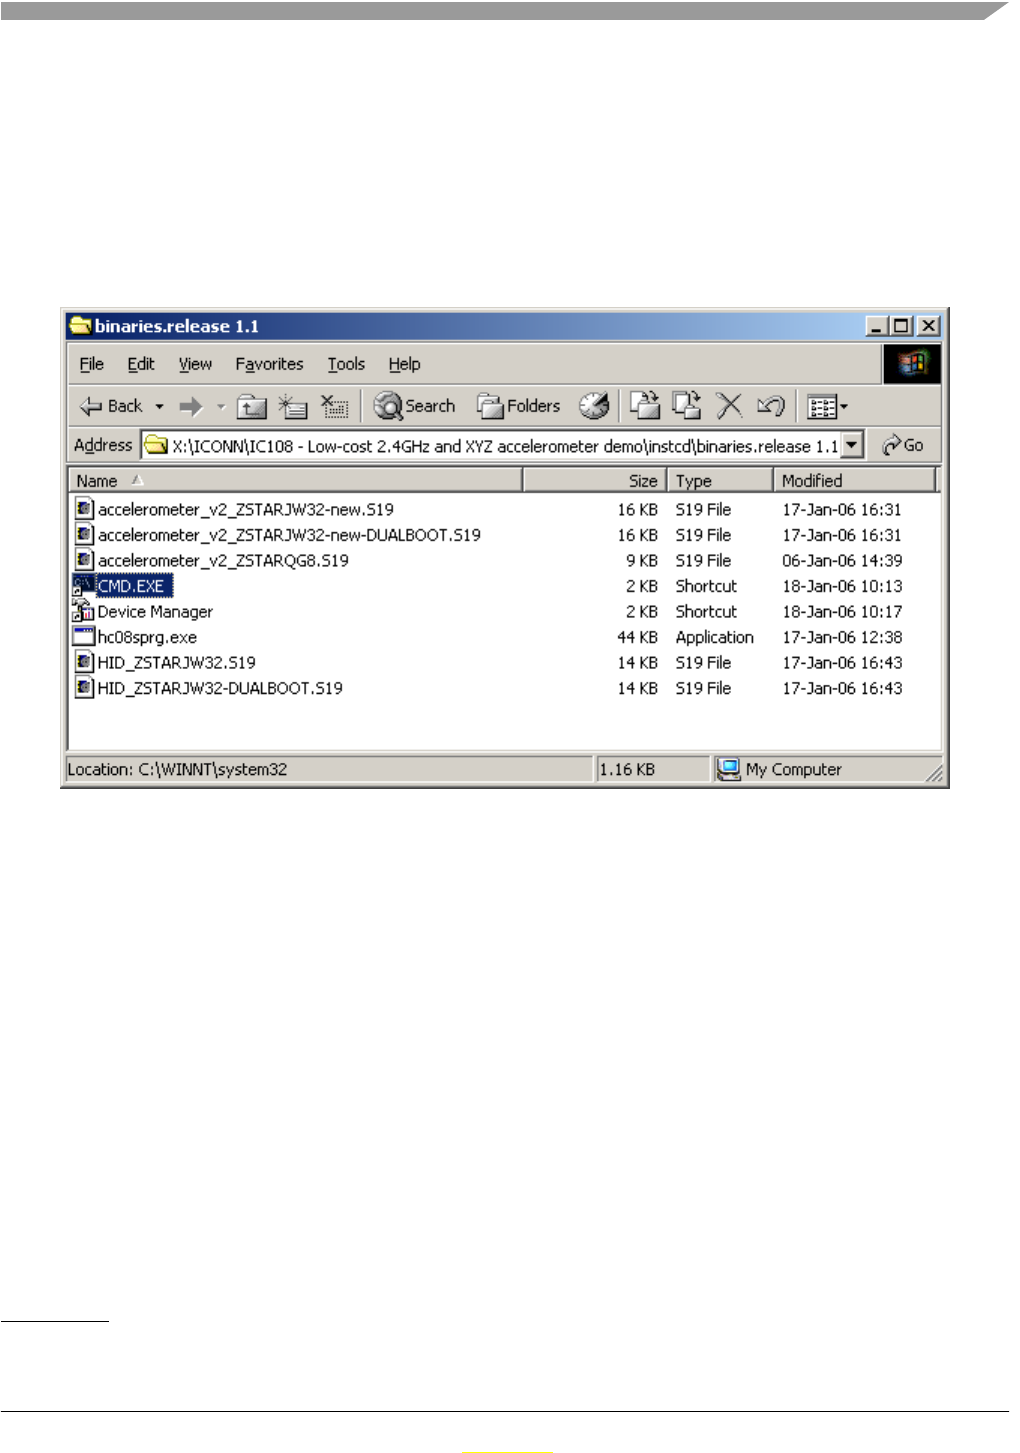This screenshot has width=1020, height=1453.
Task: Click the My Computer status bar icon
Action: (x=728, y=769)
